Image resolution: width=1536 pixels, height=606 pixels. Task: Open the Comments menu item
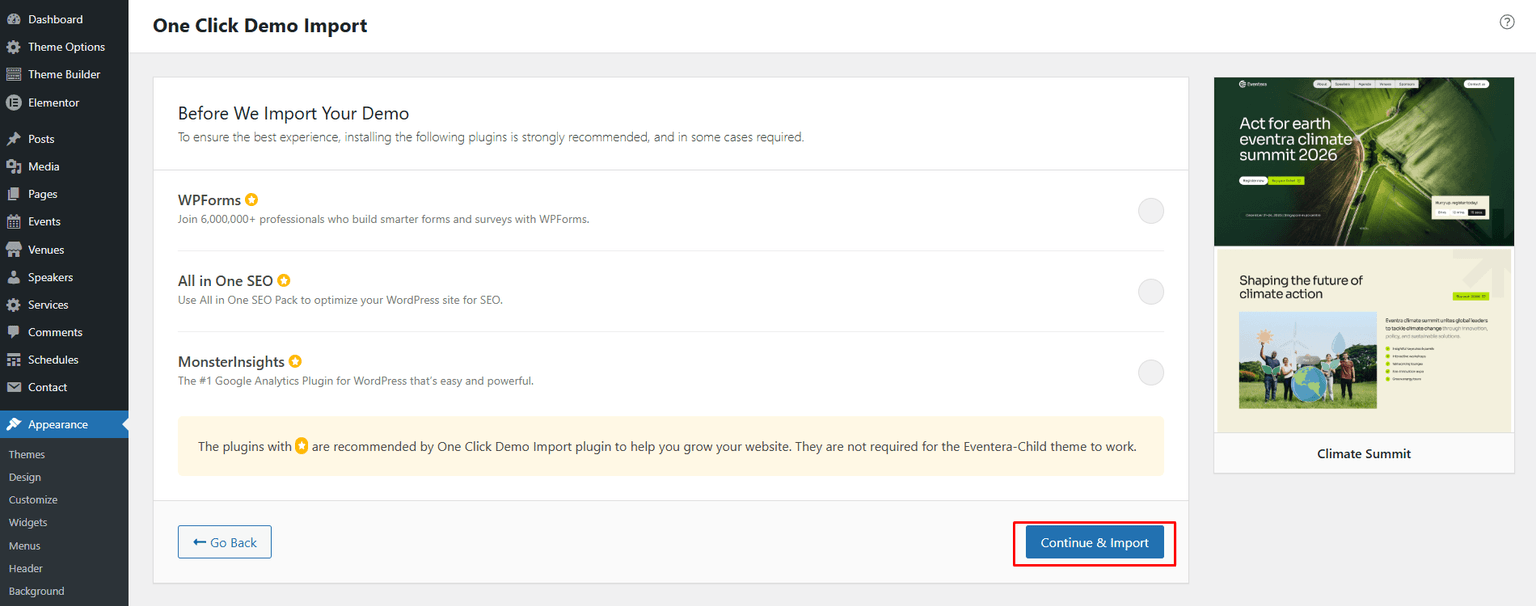click(64, 332)
